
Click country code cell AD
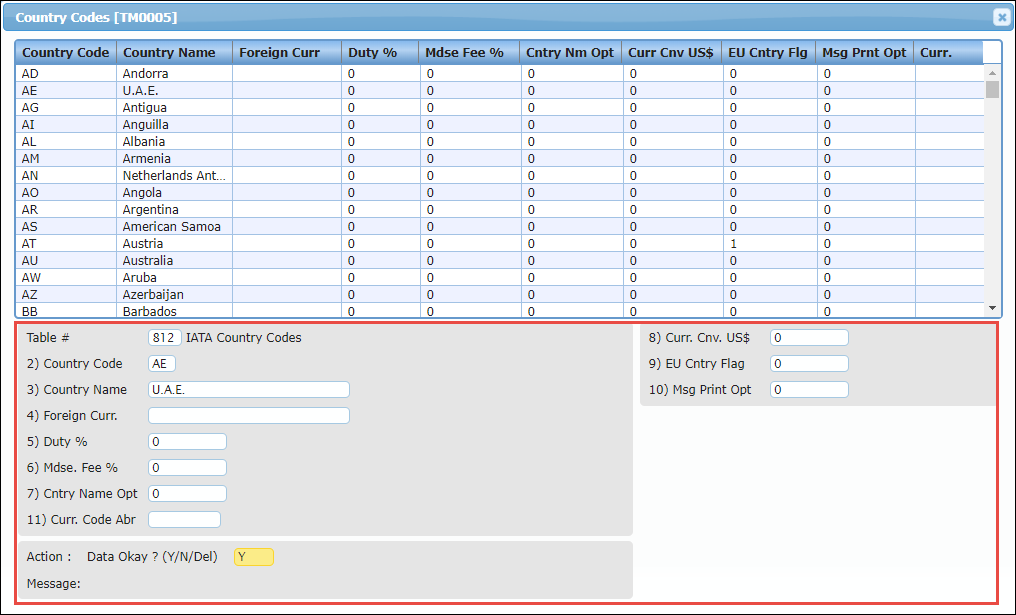click(66, 73)
